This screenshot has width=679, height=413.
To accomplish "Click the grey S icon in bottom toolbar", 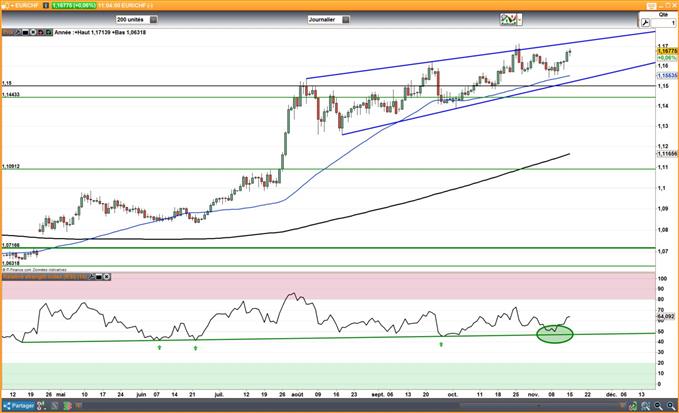I will click(x=55, y=406).
